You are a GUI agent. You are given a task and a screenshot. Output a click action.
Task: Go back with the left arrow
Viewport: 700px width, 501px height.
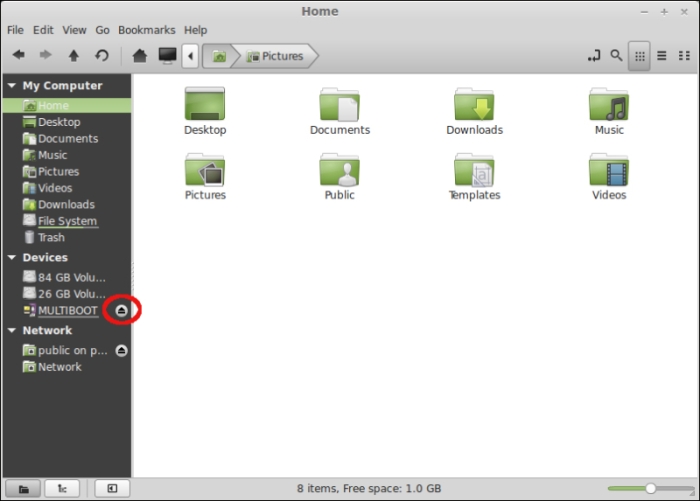(x=19, y=55)
